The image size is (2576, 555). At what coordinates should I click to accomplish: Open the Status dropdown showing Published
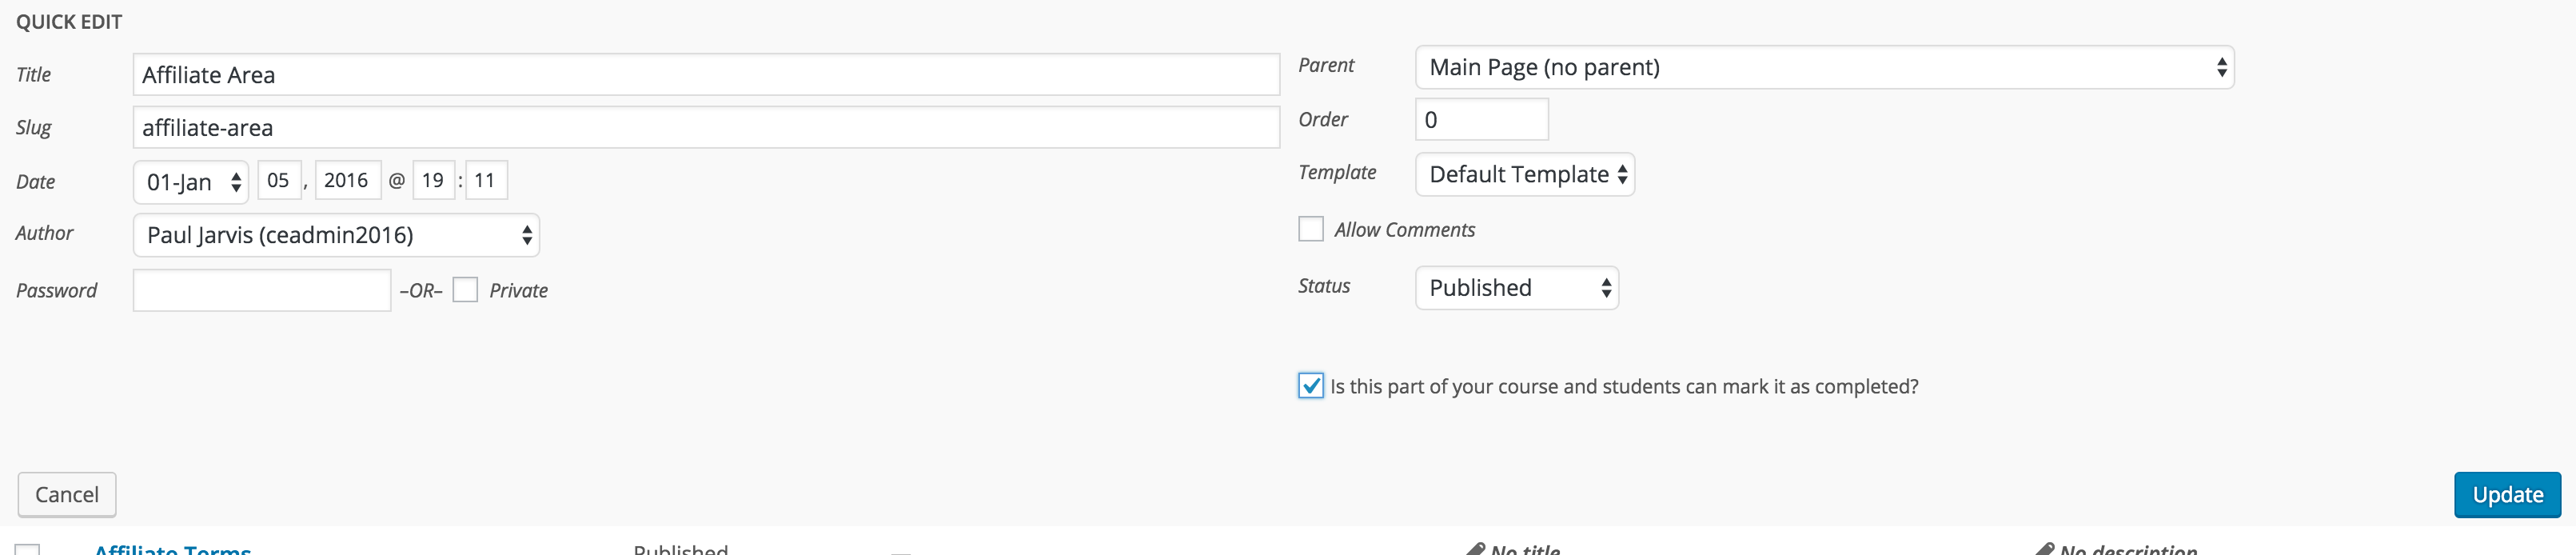[x=1516, y=288]
